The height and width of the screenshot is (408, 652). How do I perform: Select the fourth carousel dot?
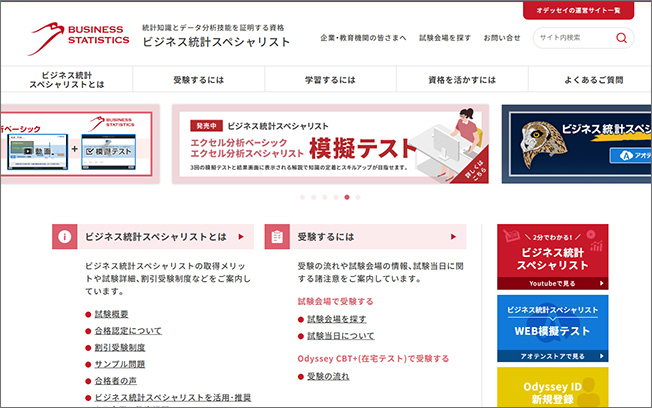(x=336, y=197)
